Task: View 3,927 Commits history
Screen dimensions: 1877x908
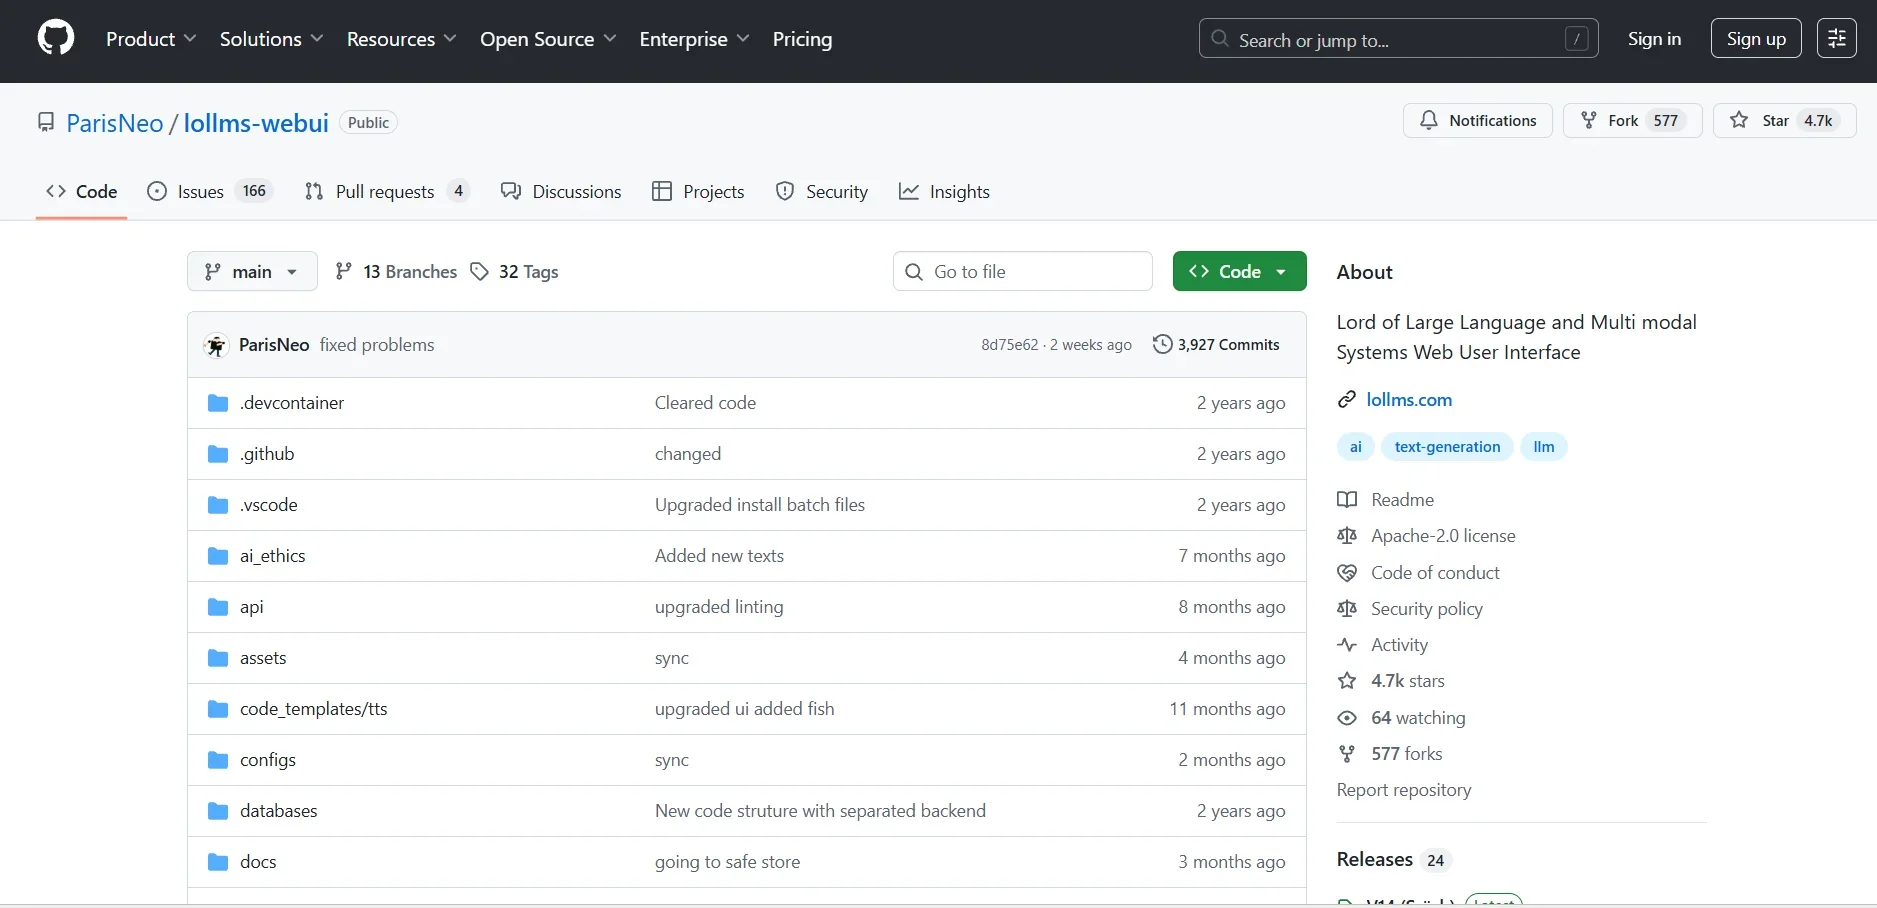Action: click(x=1216, y=345)
